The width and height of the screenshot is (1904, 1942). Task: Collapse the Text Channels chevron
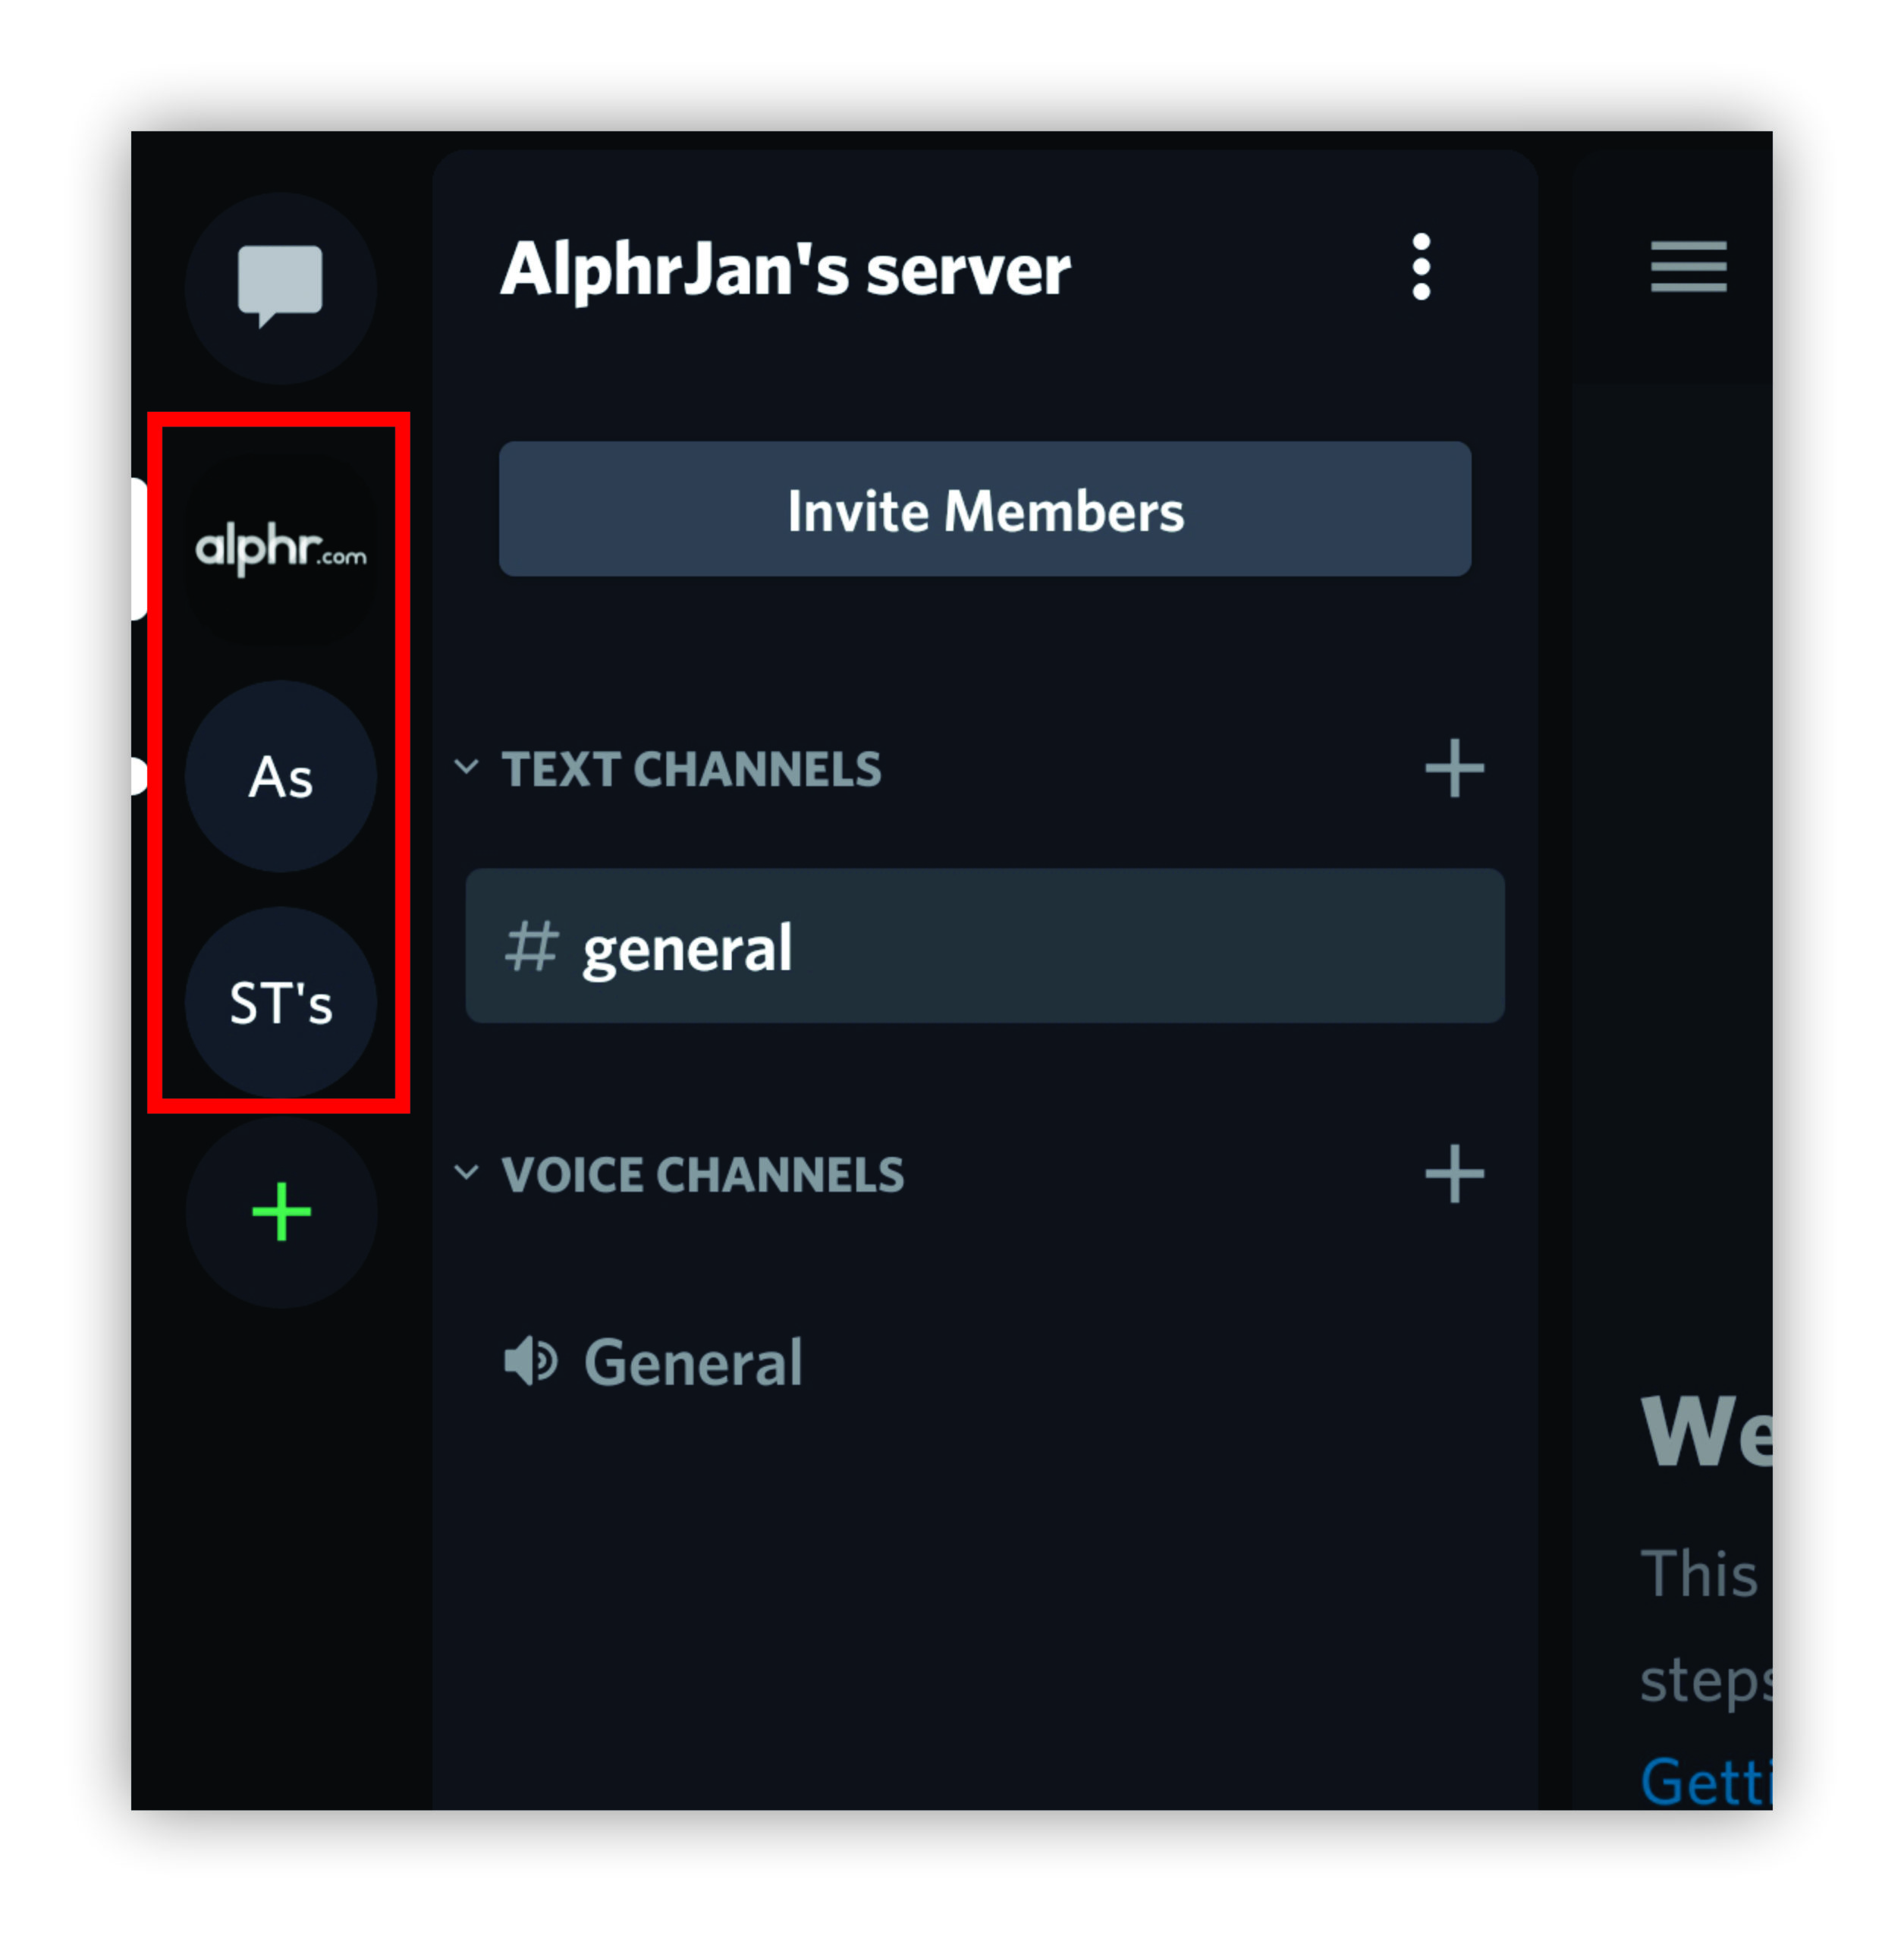pyautogui.click(x=466, y=767)
